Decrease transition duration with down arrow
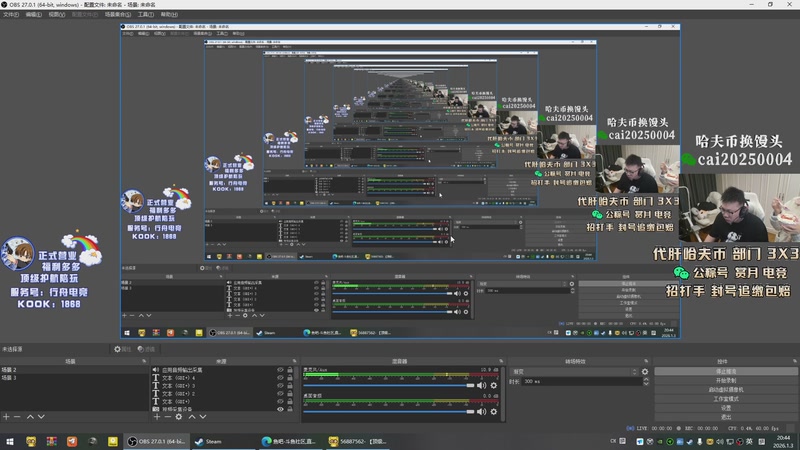 tap(645, 384)
